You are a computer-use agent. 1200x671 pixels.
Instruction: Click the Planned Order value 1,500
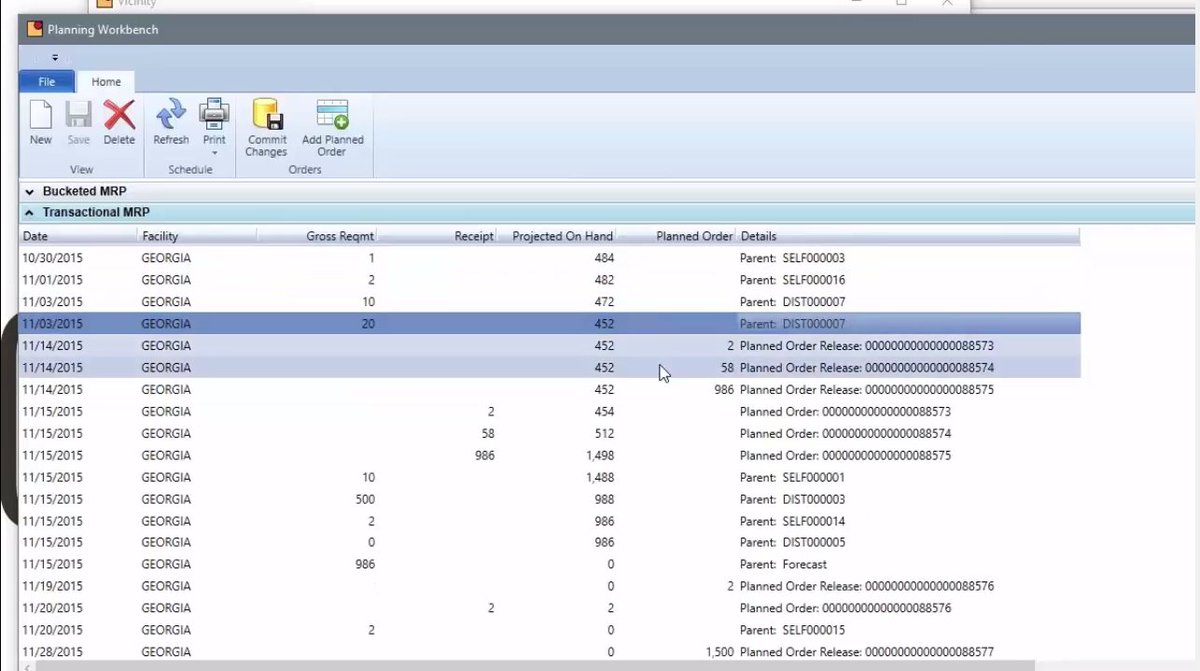point(719,652)
